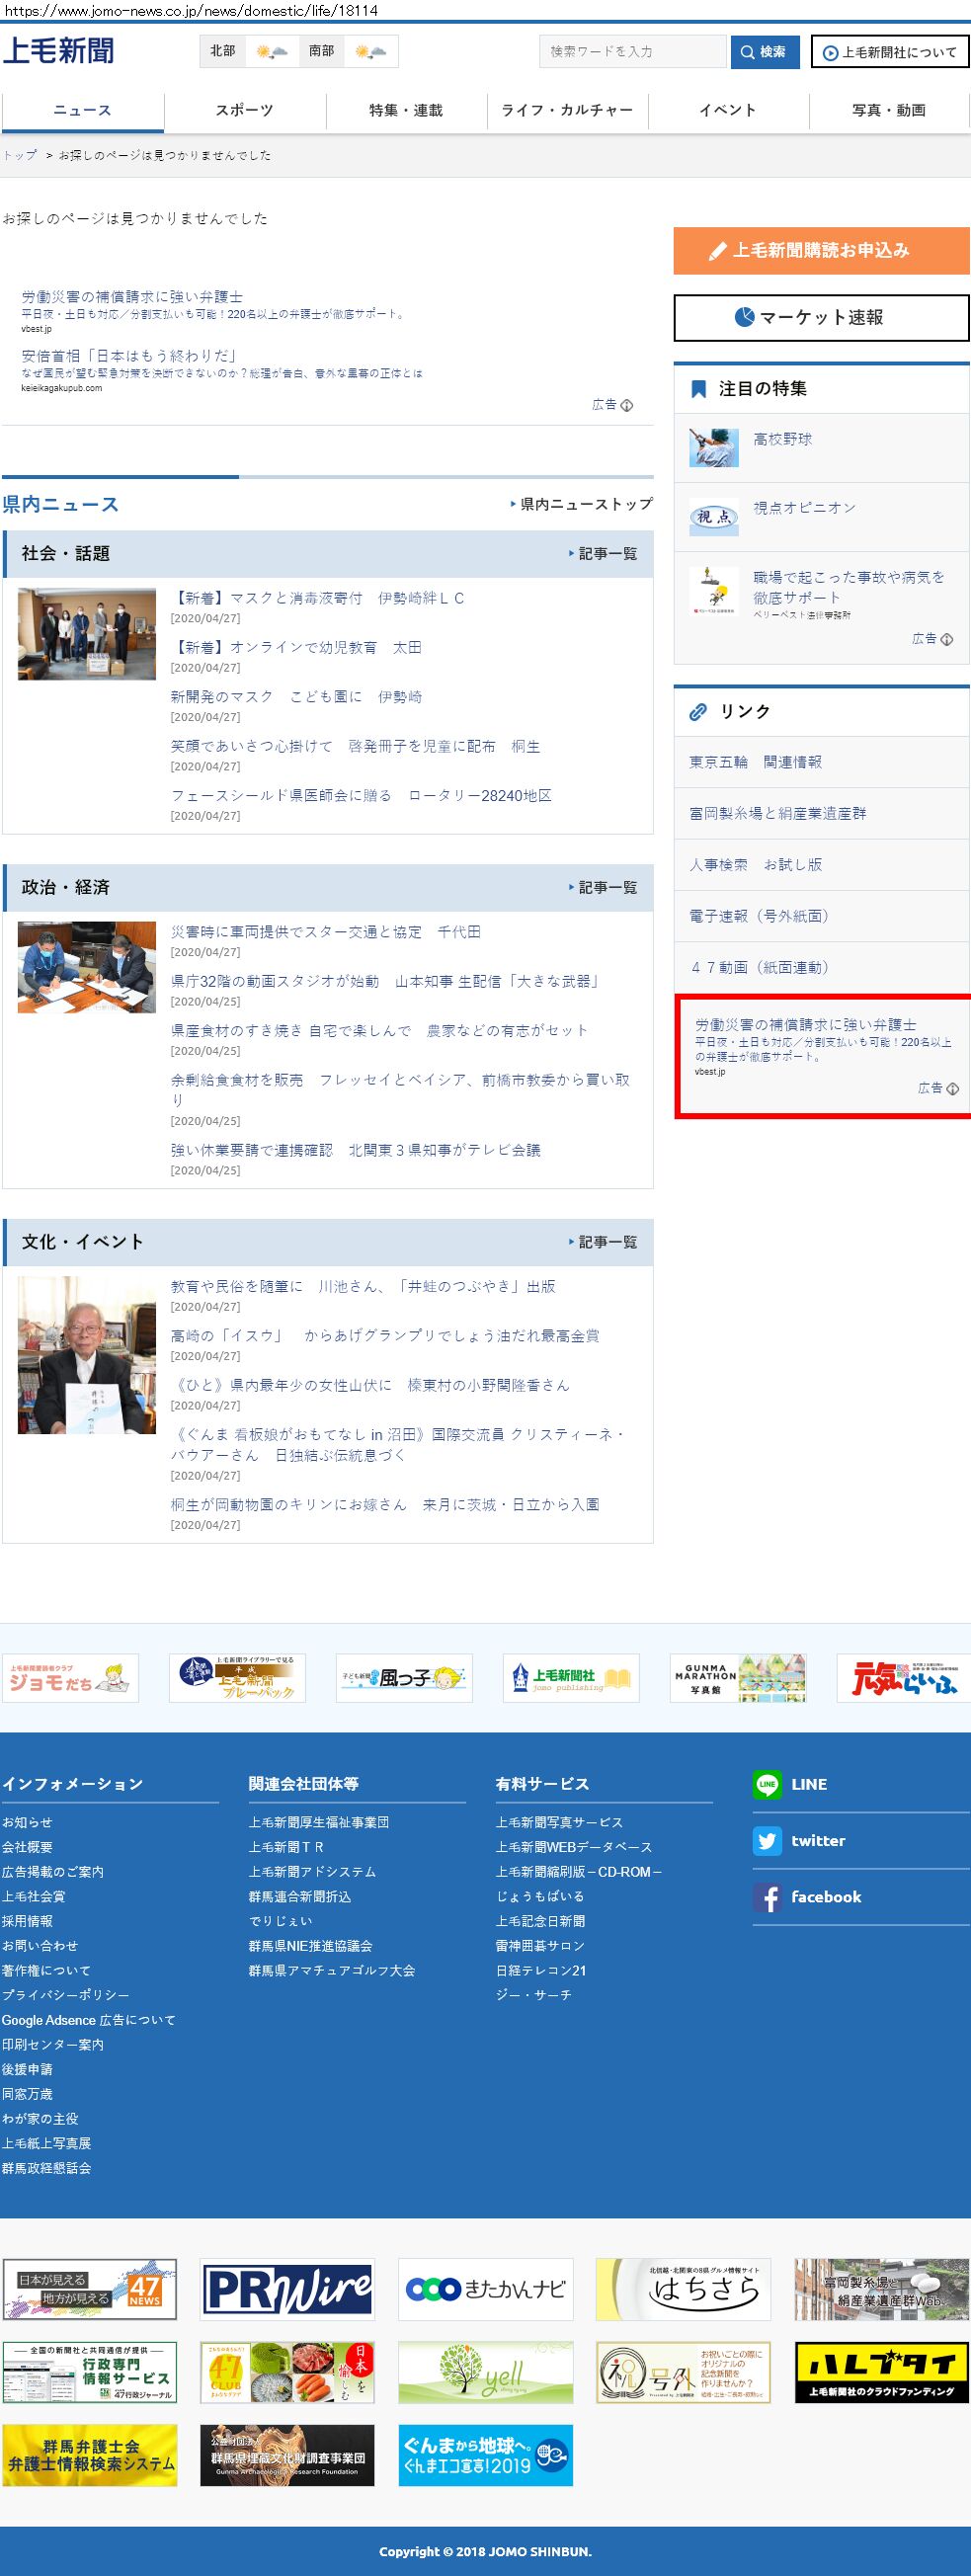Screen dimensions: 971x2576
Task: Click the search keyword input field
Action: 633,52
